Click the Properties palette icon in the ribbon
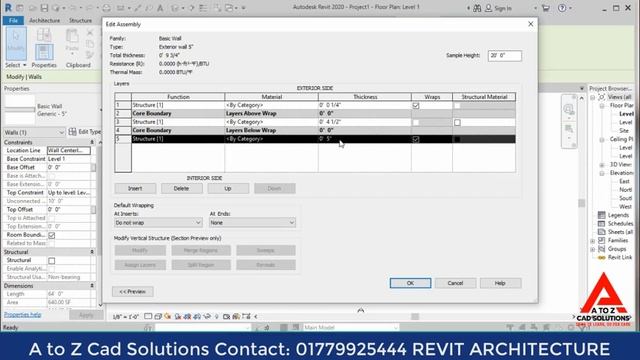 44,52
